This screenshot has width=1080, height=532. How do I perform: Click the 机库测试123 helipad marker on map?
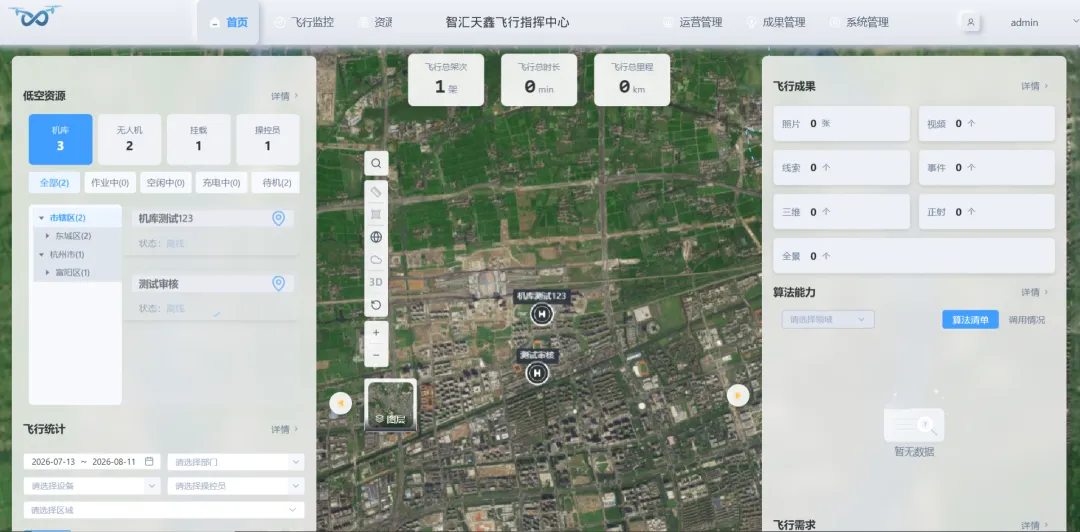[542, 314]
